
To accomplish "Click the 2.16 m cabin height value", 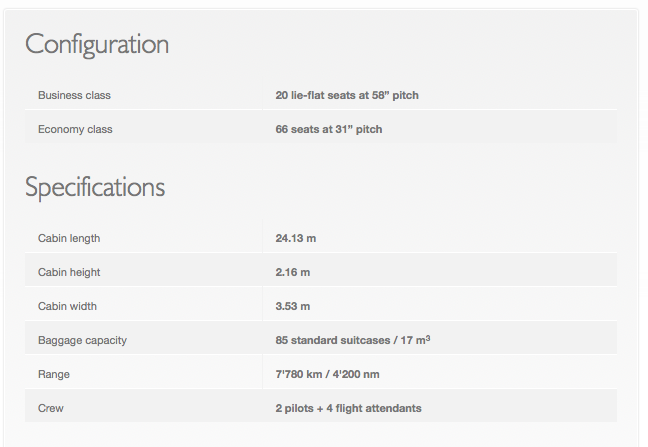I will pos(293,272).
